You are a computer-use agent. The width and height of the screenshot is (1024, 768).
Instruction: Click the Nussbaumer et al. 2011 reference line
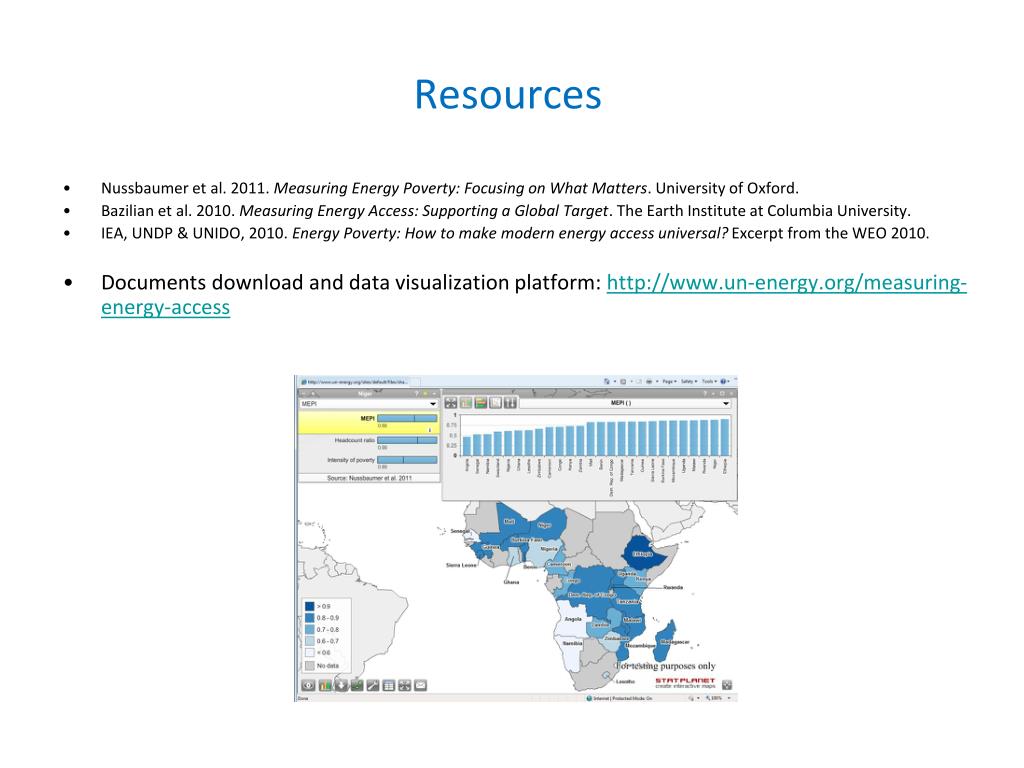click(x=450, y=188)
